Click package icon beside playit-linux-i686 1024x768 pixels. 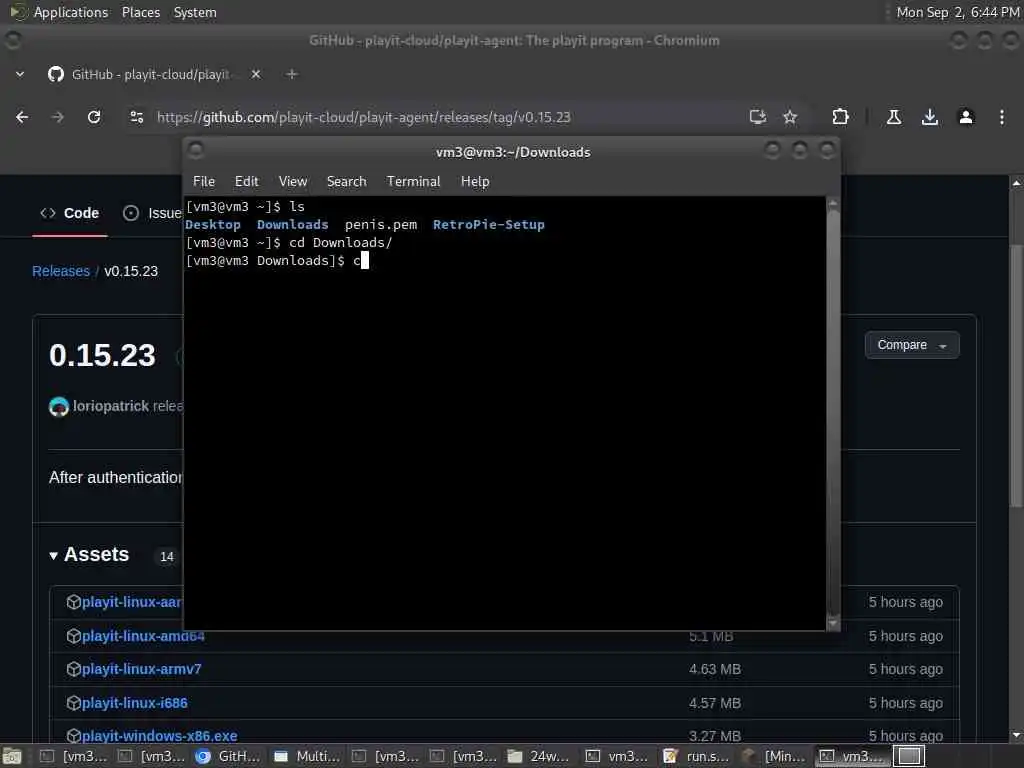click(74, 703)
